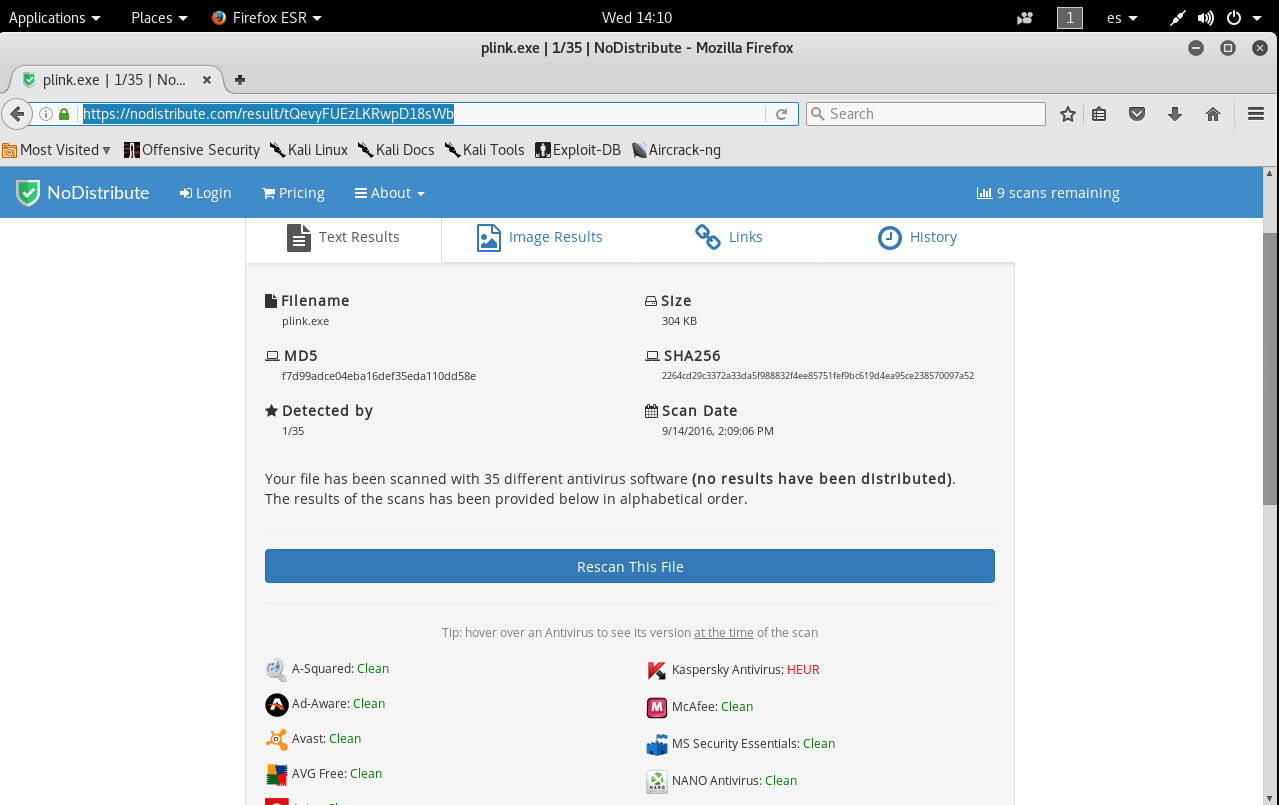Click the Rescan This File button
The height and width of the screenshot is (805, 1279).
tap(630, 566)
